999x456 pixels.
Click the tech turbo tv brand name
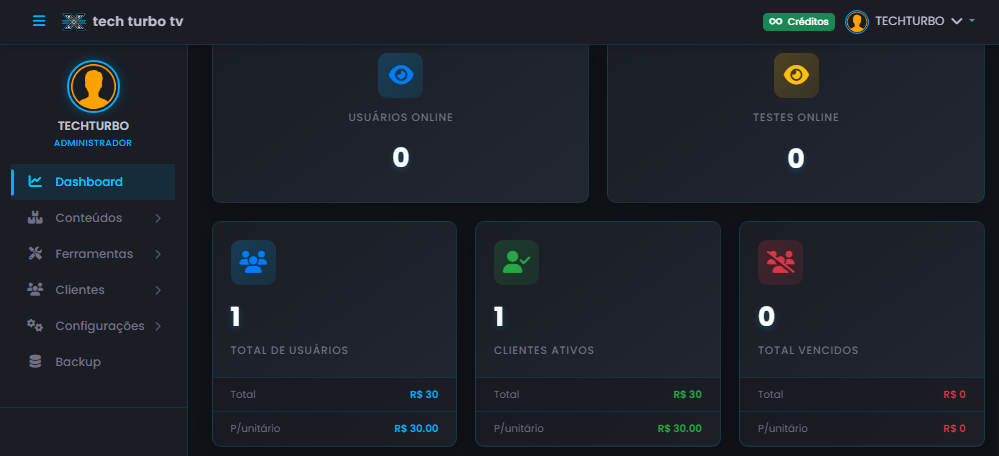tap(138, 22)
